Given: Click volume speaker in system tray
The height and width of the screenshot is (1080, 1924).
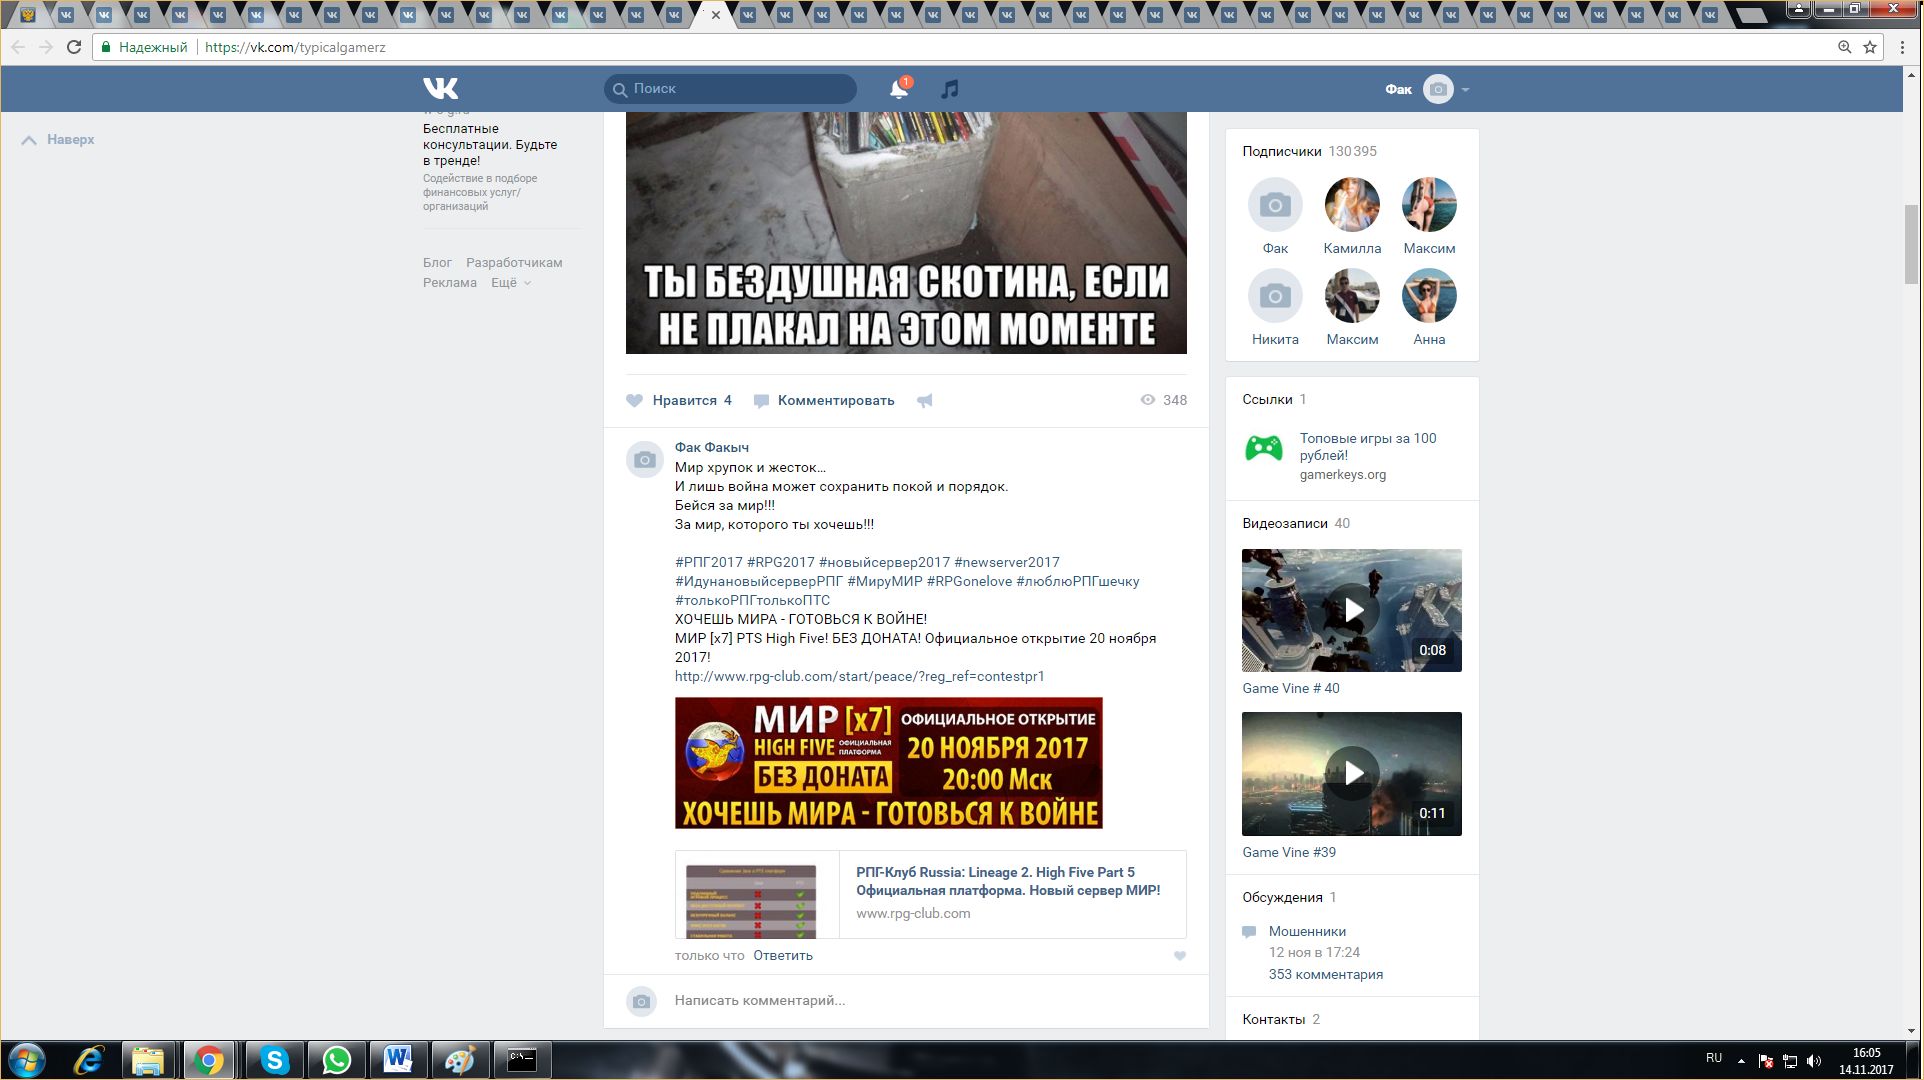Looking at the screenshot, I should point(1814,1061).
